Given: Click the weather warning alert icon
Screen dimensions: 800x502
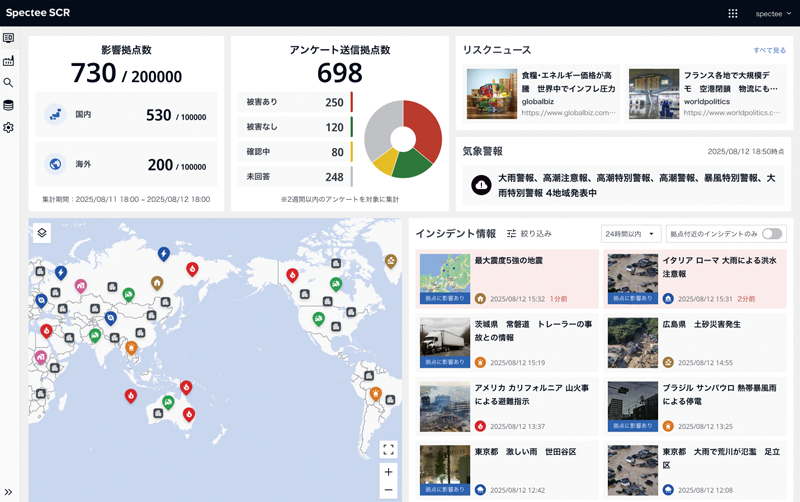Looking at the screenshot, I should point(481,185).
